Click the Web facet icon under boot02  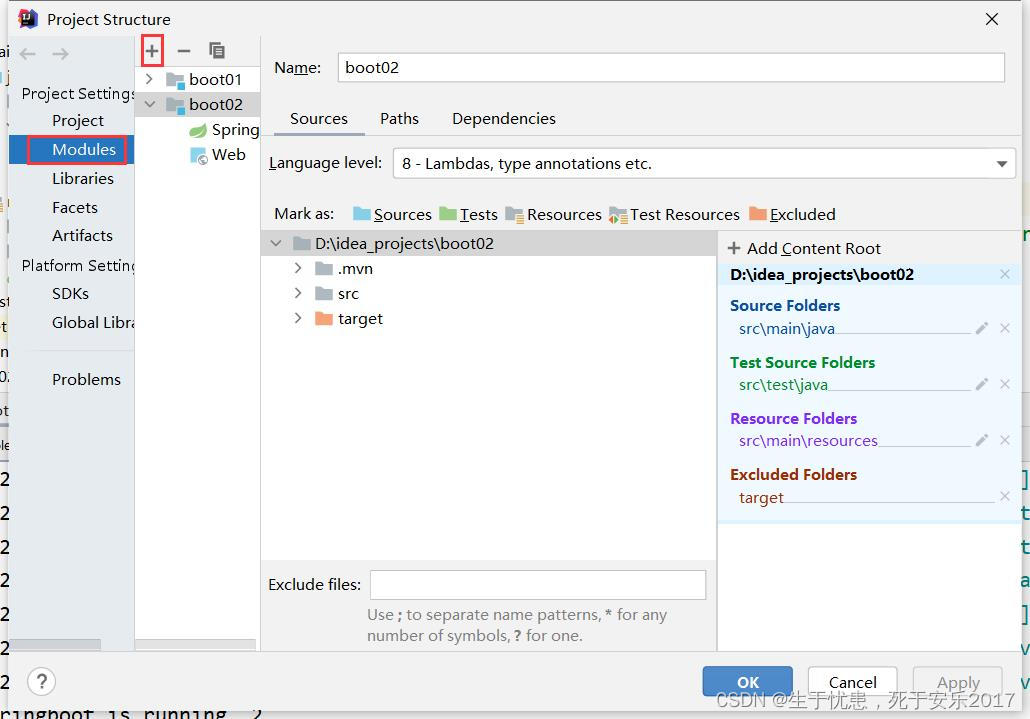(198, 154)
